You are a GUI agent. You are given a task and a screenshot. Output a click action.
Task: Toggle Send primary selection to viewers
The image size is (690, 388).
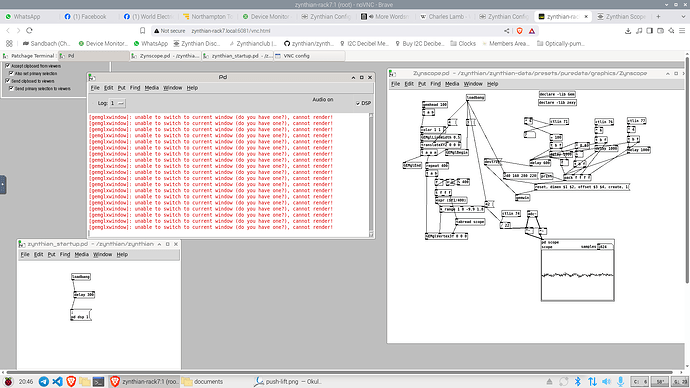(11, 88)
